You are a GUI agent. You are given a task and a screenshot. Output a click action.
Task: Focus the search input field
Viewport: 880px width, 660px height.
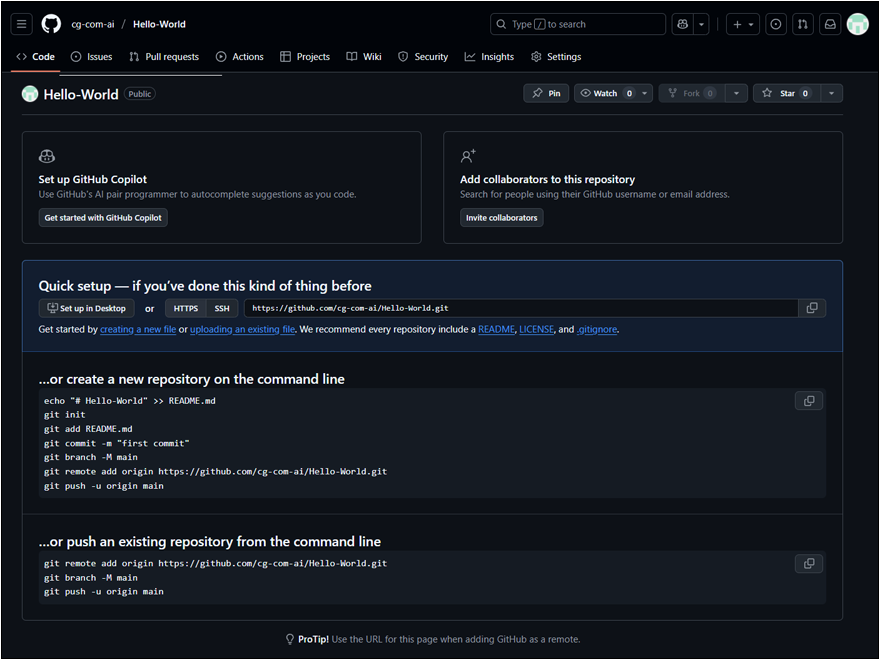[578, 24]
